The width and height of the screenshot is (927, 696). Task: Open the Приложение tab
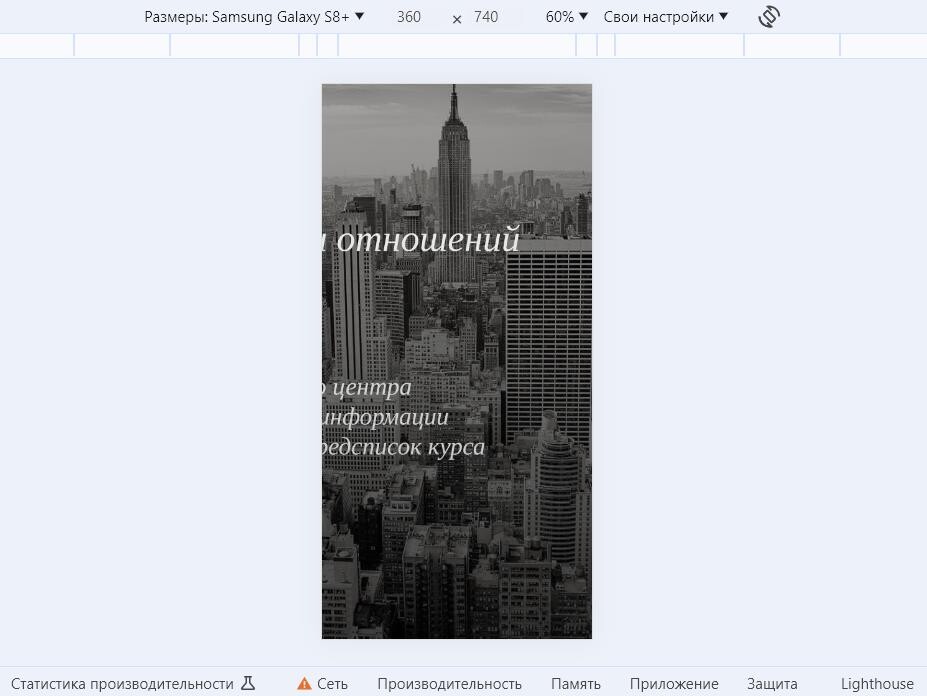click(x=674, y=684)
